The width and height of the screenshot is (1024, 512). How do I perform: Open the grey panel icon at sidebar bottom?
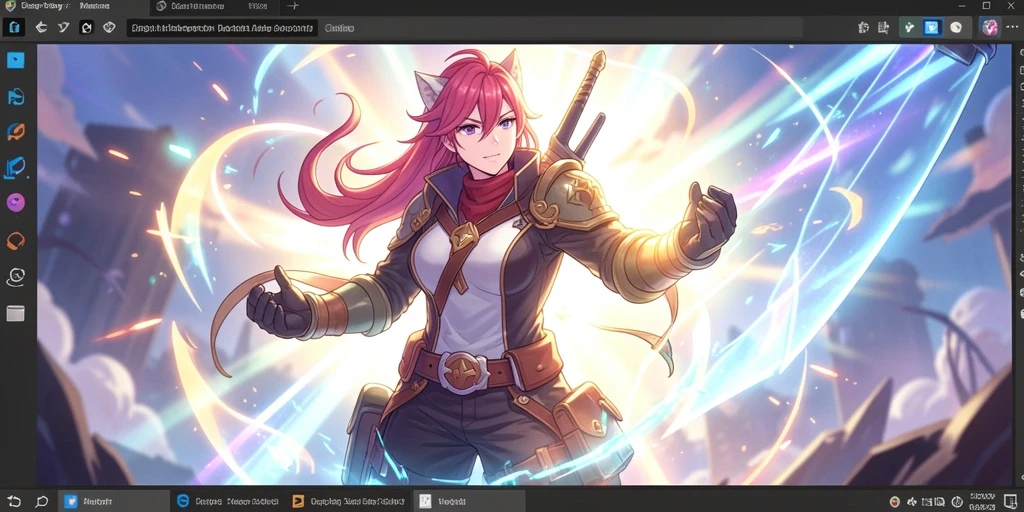pos(16,313)
